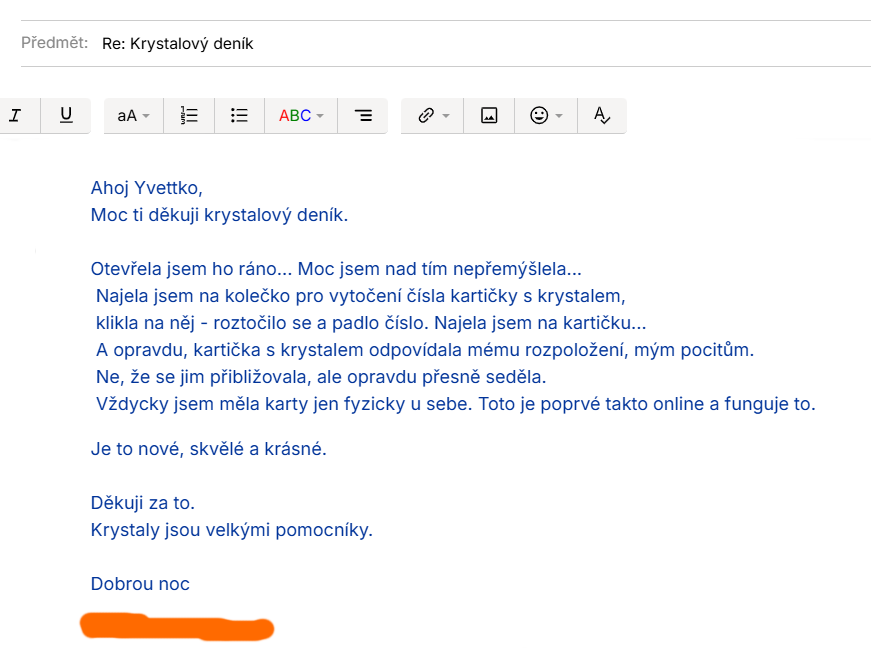Open the aA font size dropdown
This screenshot has height=663, width=871.
pyautogui.click(x=133, y=116)
